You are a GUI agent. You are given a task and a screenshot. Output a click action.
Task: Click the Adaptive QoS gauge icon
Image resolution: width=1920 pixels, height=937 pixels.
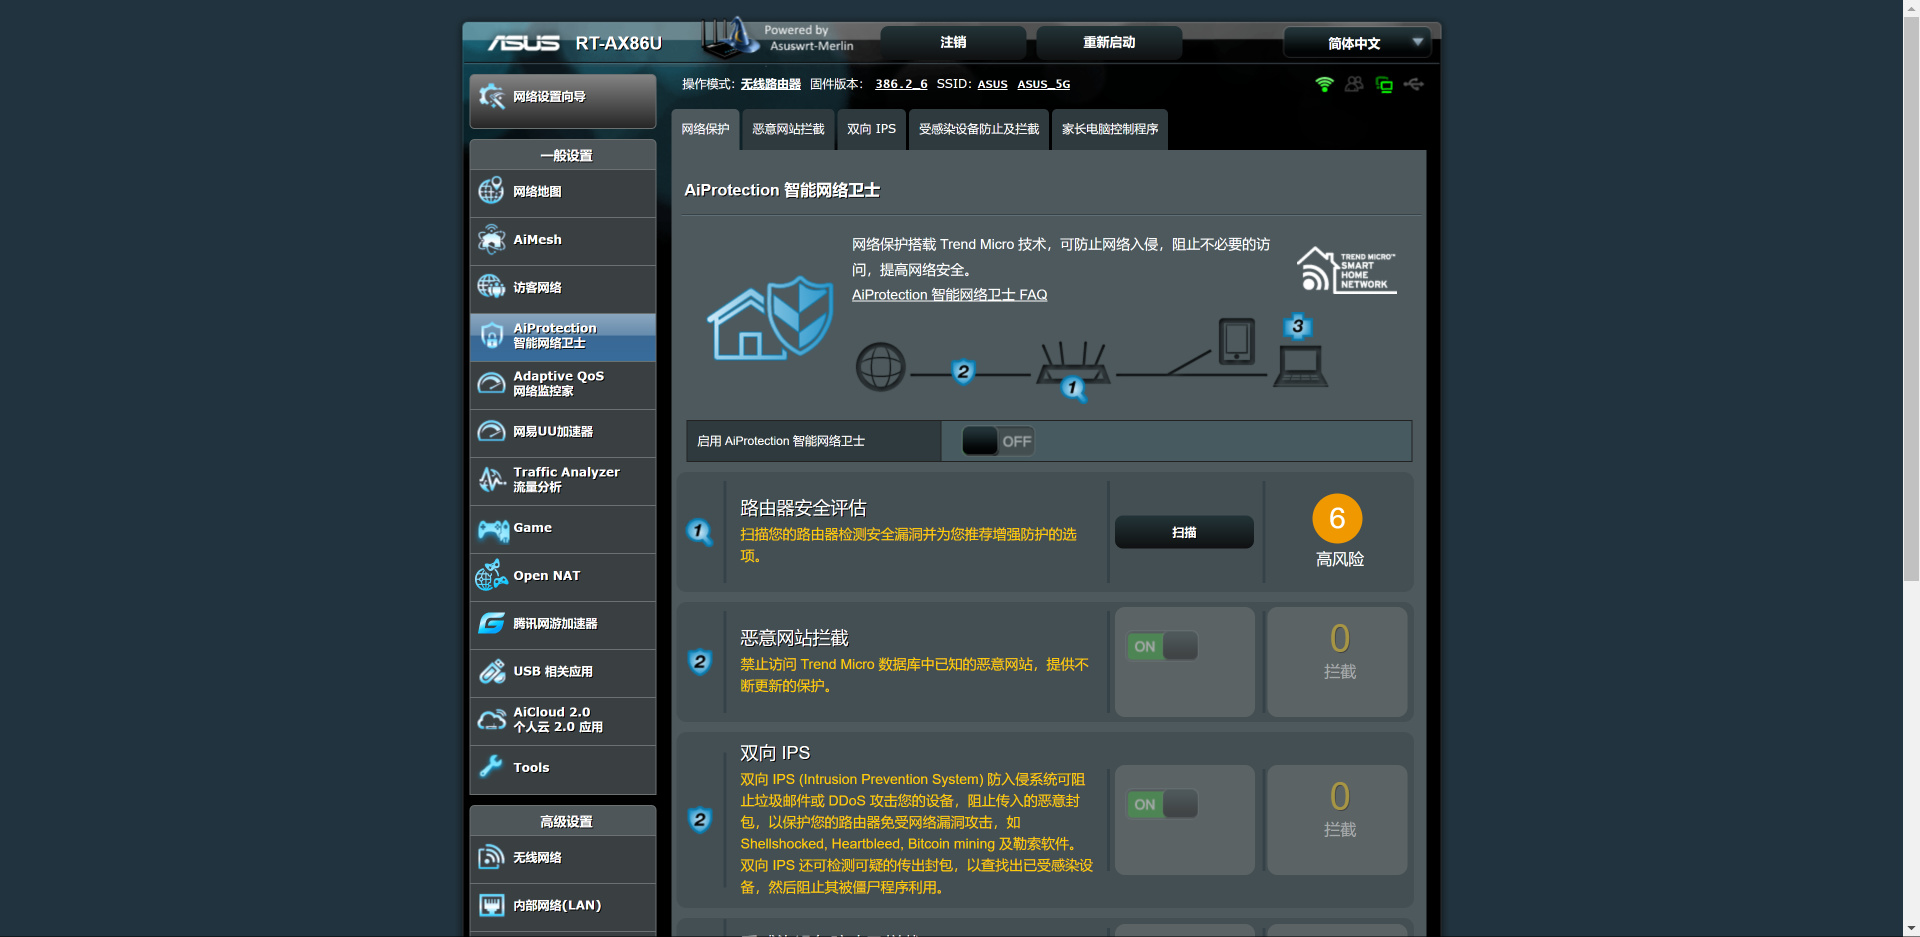(x=491, y=383)
